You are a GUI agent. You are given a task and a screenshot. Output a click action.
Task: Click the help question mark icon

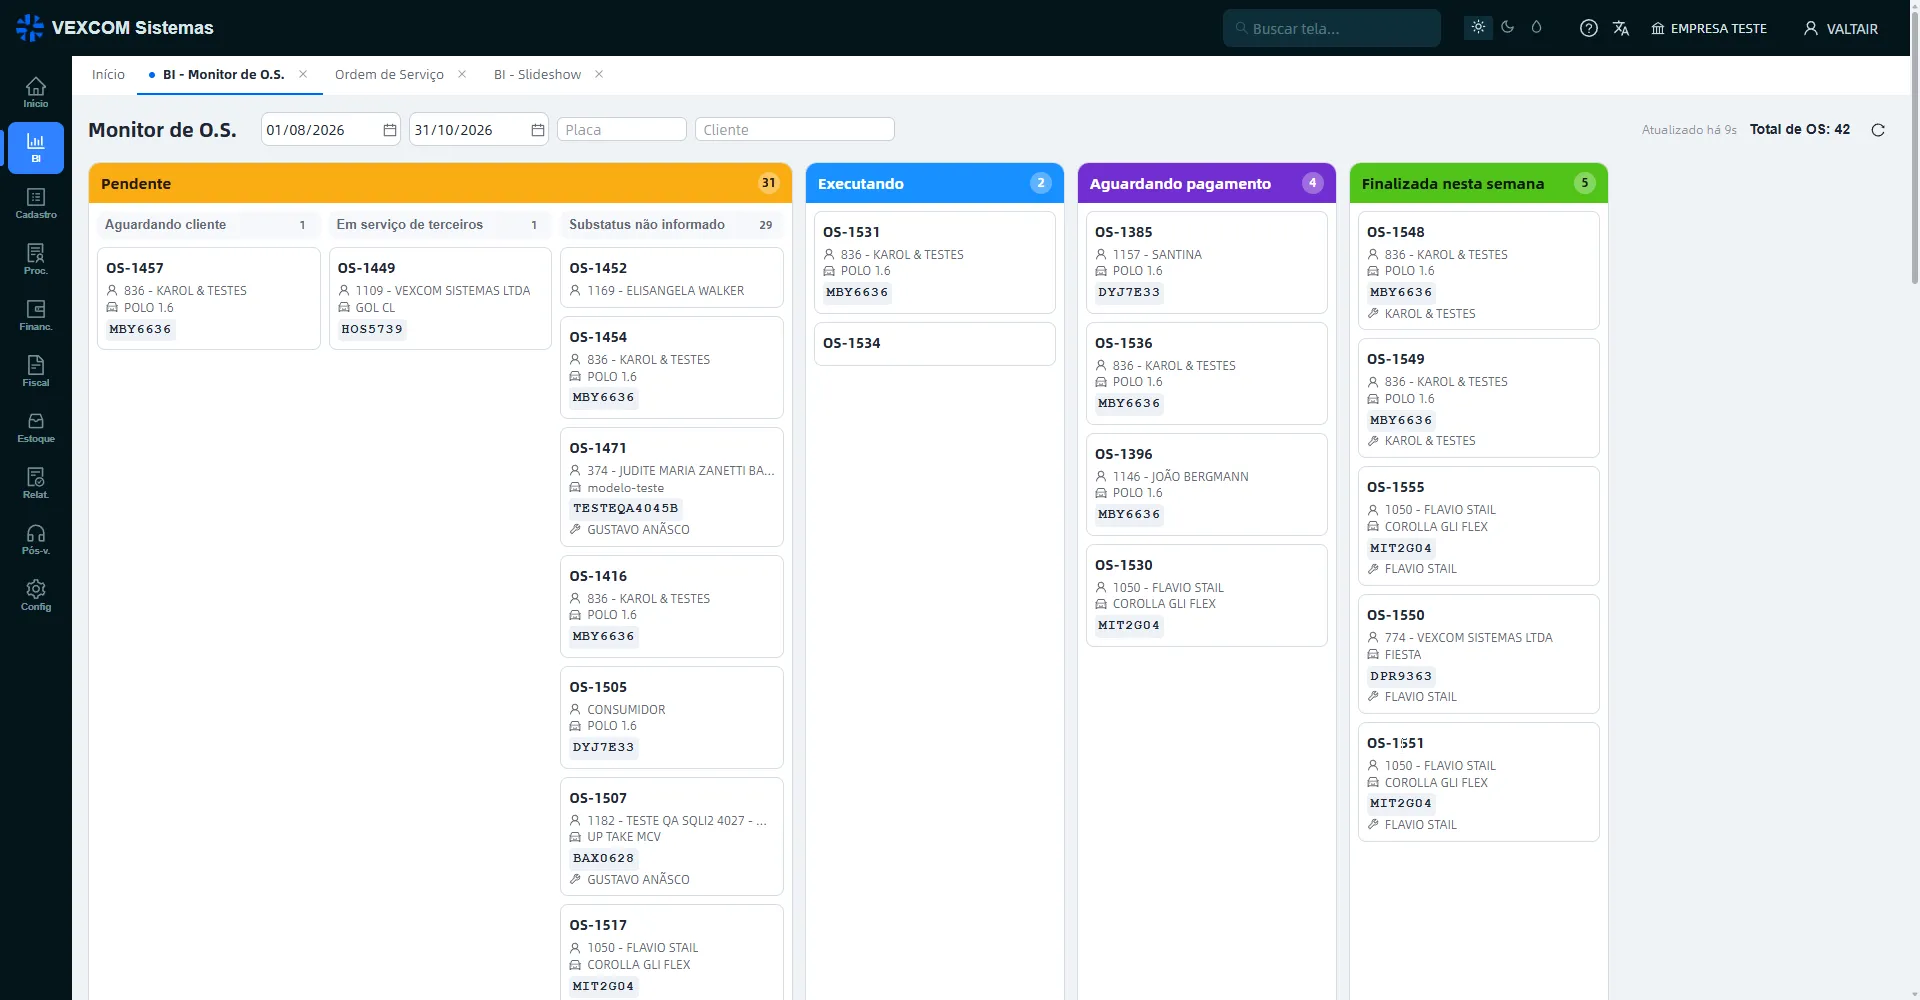[x=1588, y=28]
